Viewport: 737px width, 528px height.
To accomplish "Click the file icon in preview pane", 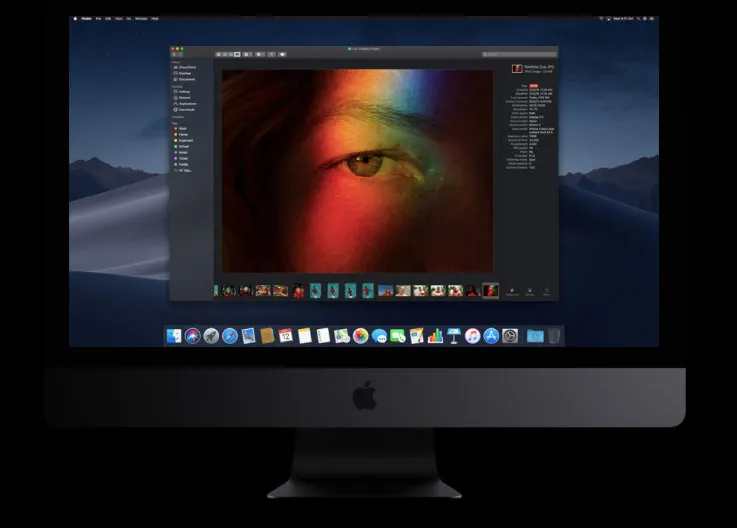I will (517, 69).
